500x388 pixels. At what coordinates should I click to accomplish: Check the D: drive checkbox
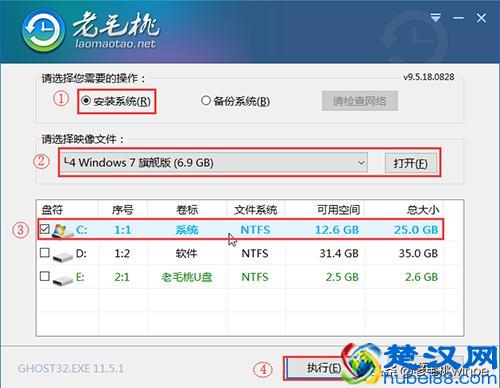pos(45,253)
